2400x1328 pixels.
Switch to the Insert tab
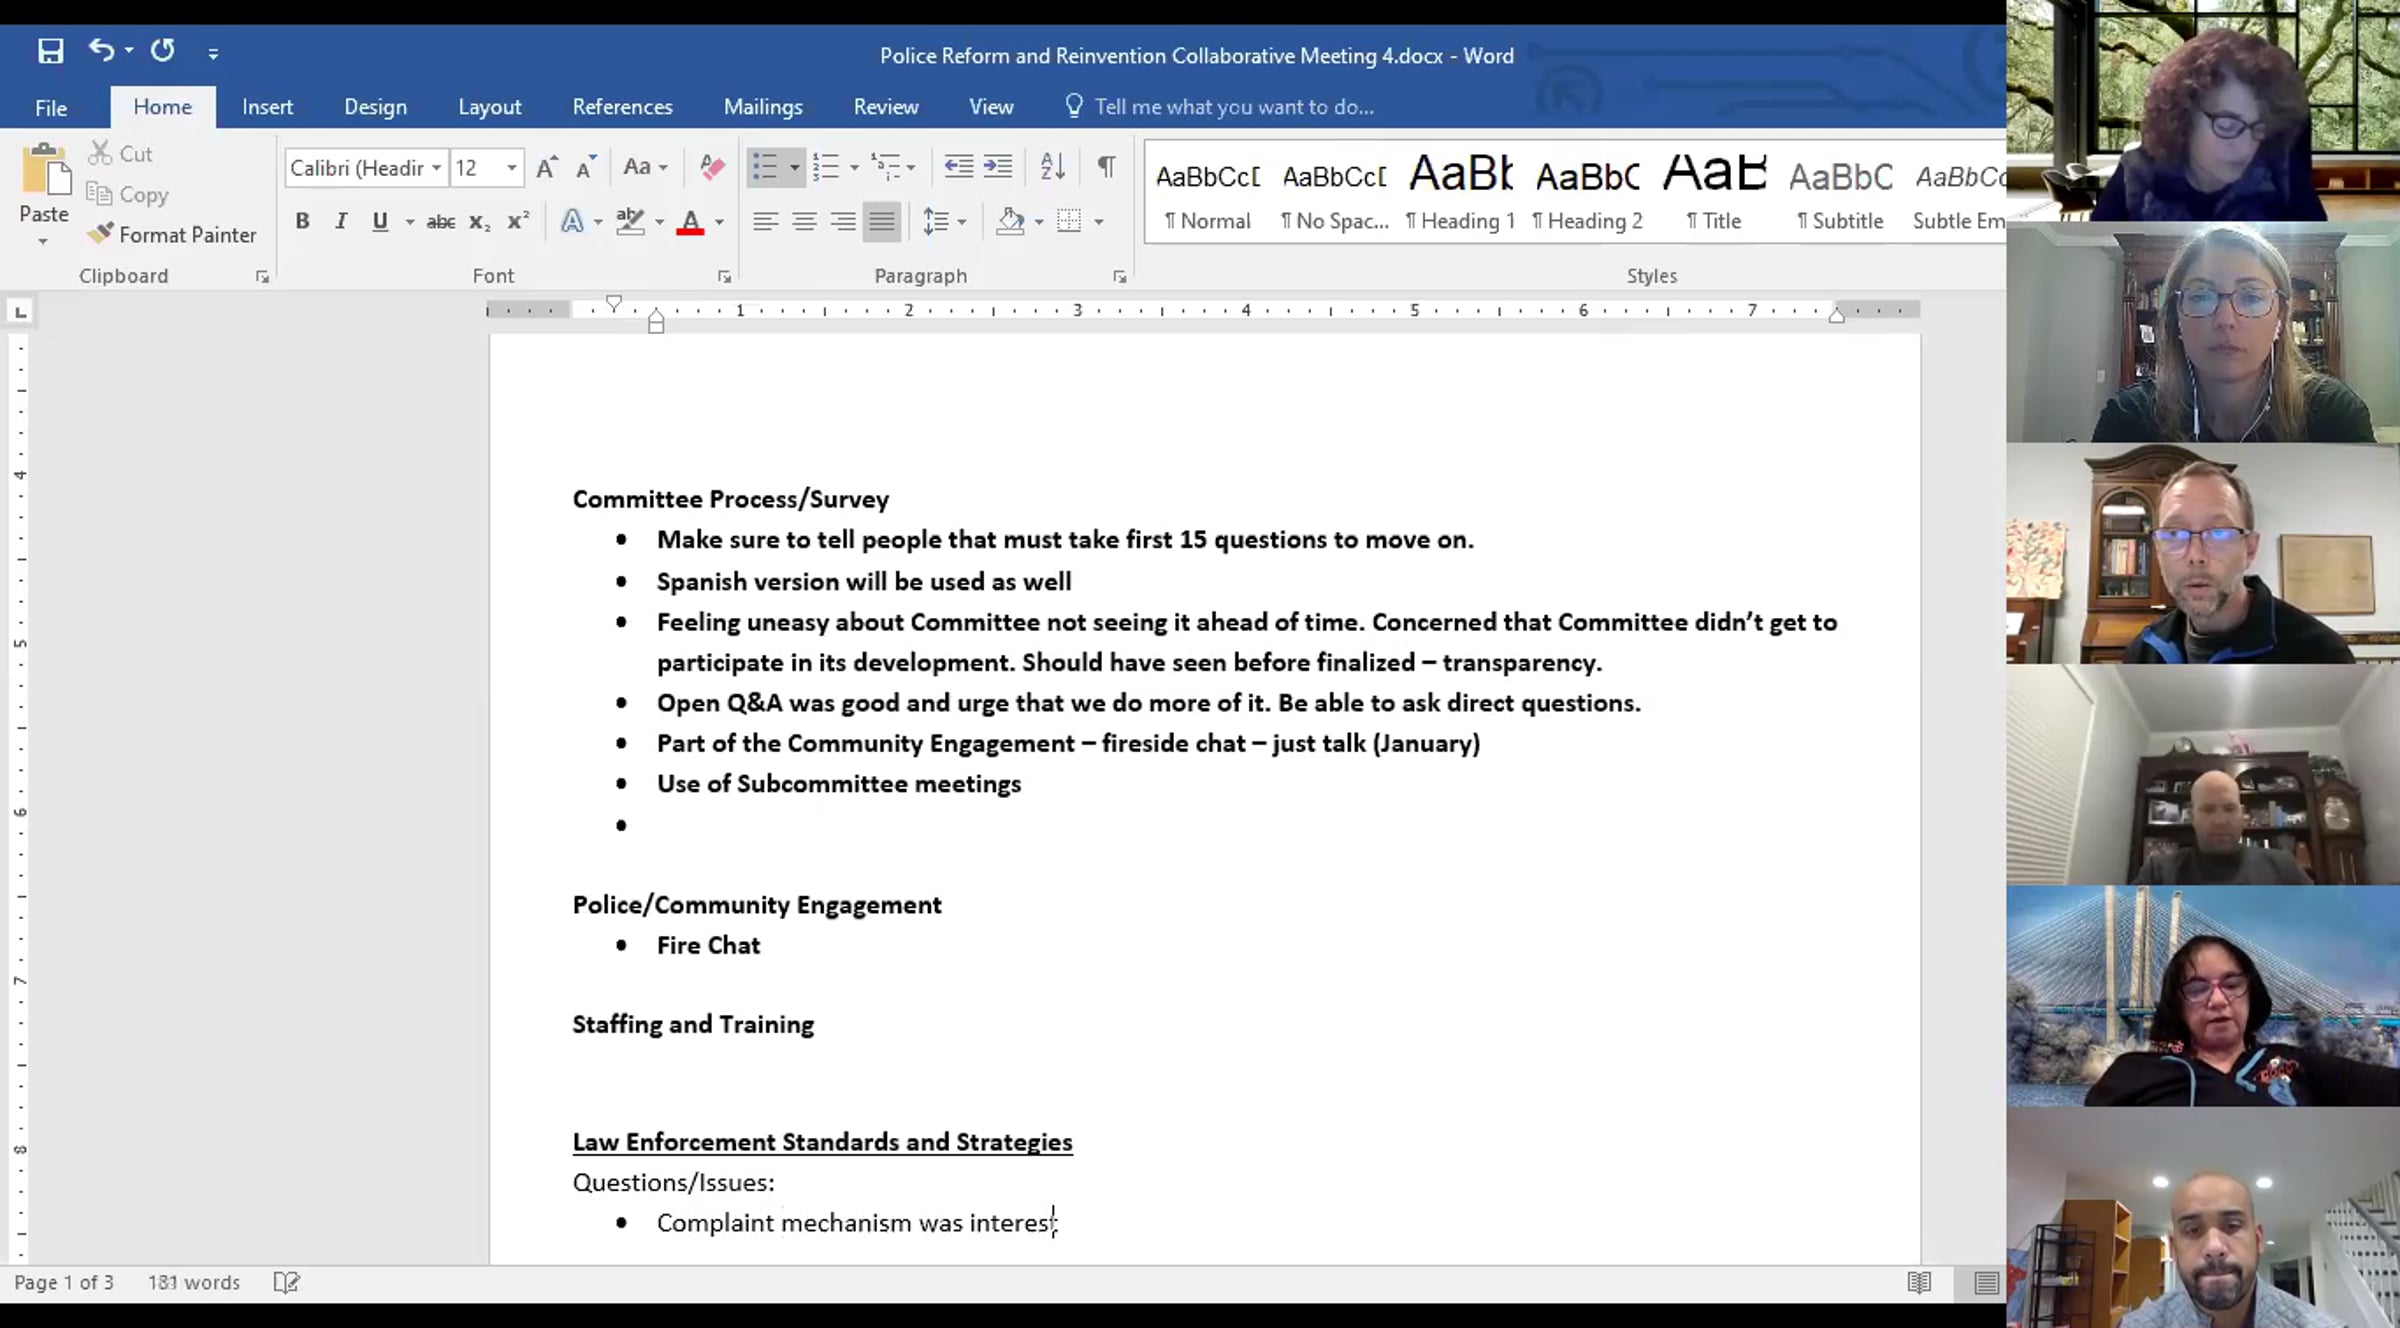coord(267,107)
